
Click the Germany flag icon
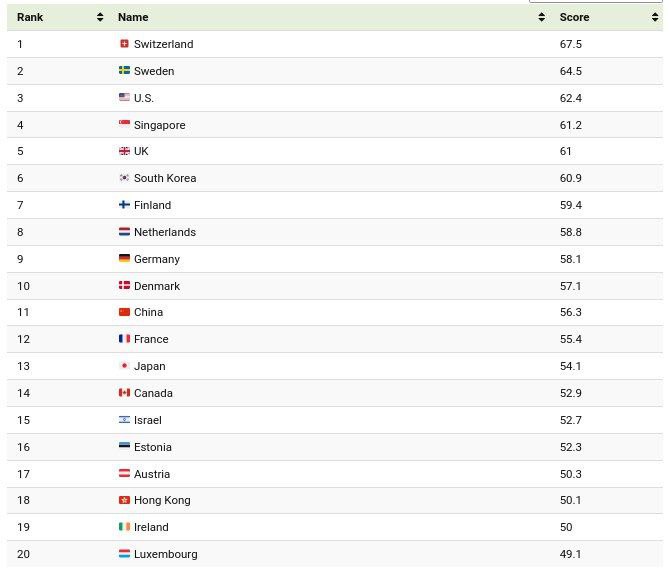click(x=124, y=258)
